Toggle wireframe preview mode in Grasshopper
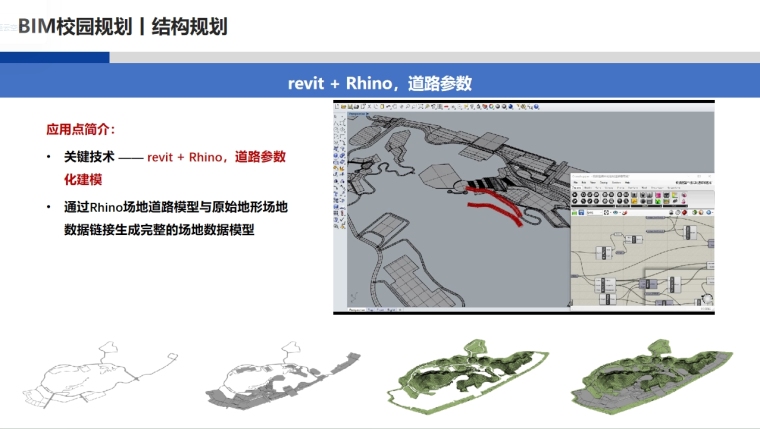This screenshot has height=429, width=760. (678, 213)
